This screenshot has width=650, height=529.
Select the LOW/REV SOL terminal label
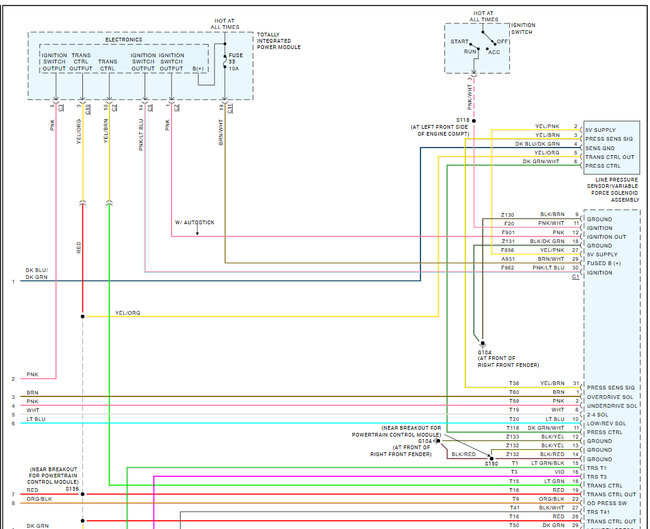(608, 424)
